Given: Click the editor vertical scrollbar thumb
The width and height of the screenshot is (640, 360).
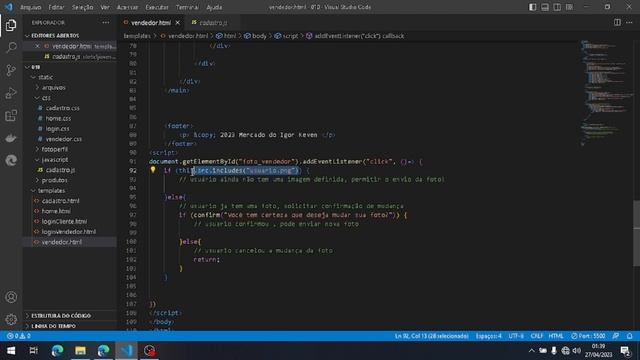Looking at the screenshot, I should [636, 233].
